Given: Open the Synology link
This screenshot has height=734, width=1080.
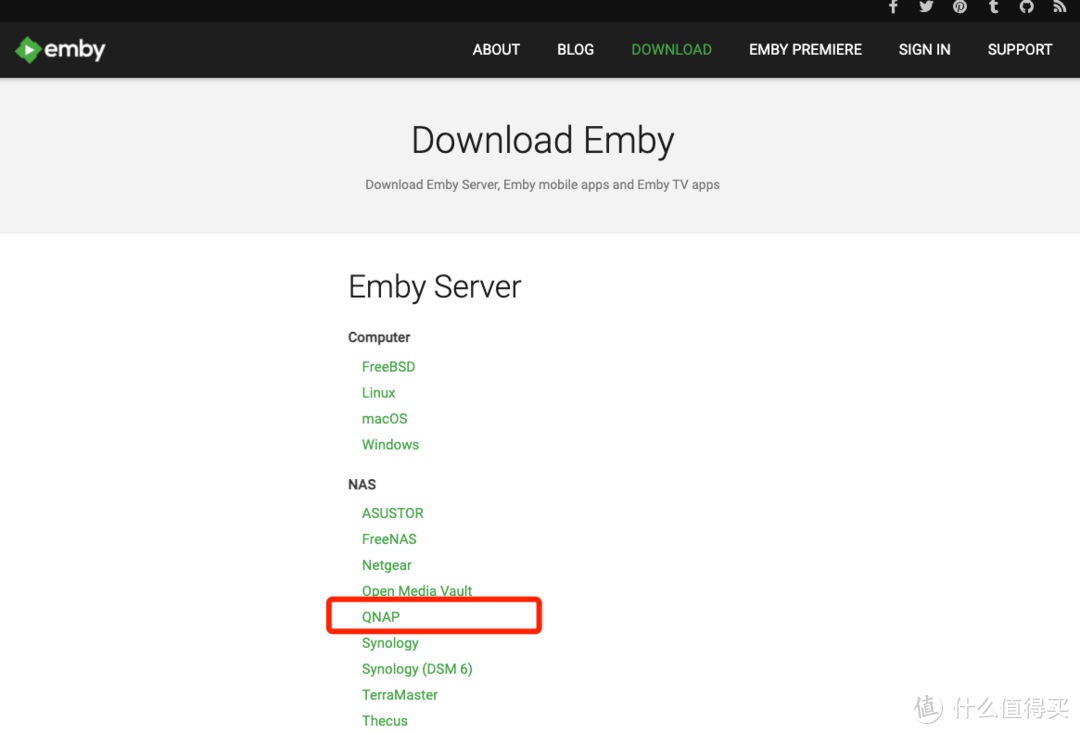Looking at the screenshot, I should [390, 643].
